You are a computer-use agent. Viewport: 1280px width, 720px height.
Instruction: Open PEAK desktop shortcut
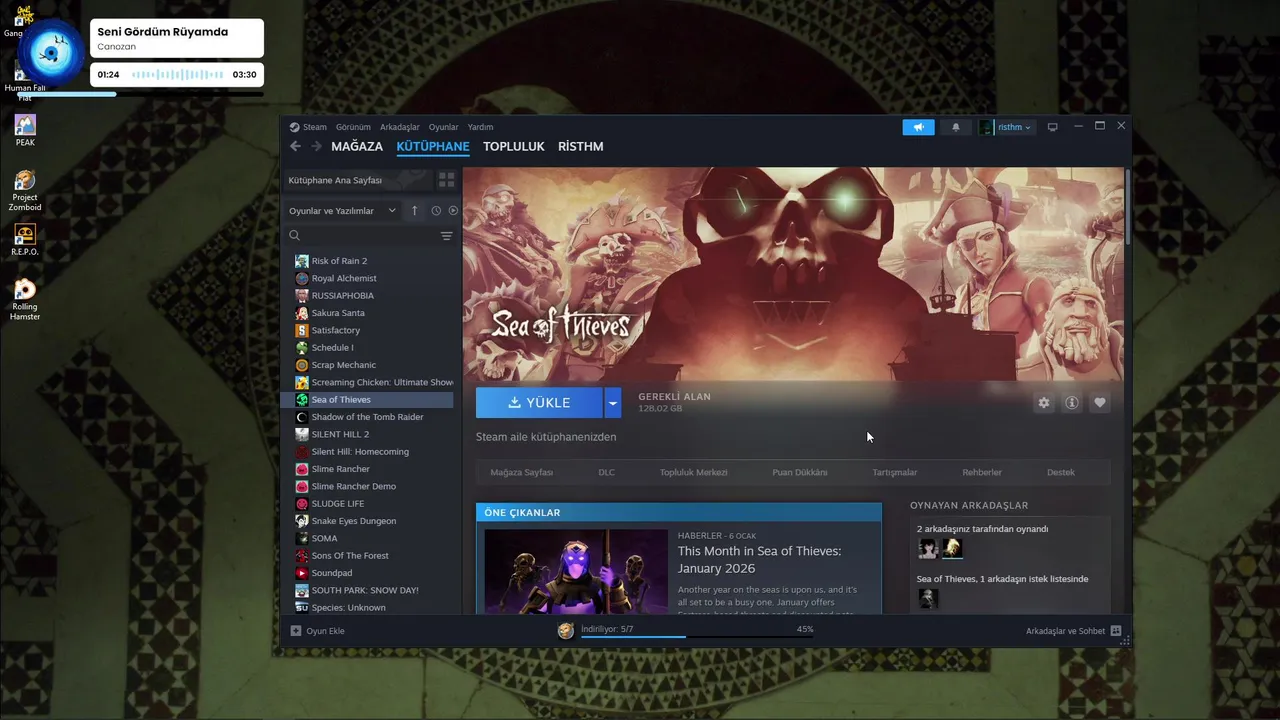click(25, 130)
